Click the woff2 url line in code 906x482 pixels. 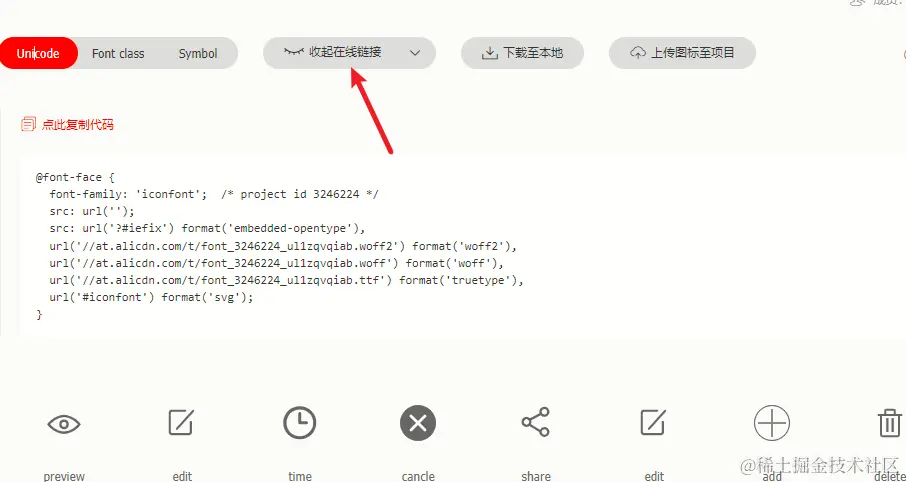click(283, 246)
